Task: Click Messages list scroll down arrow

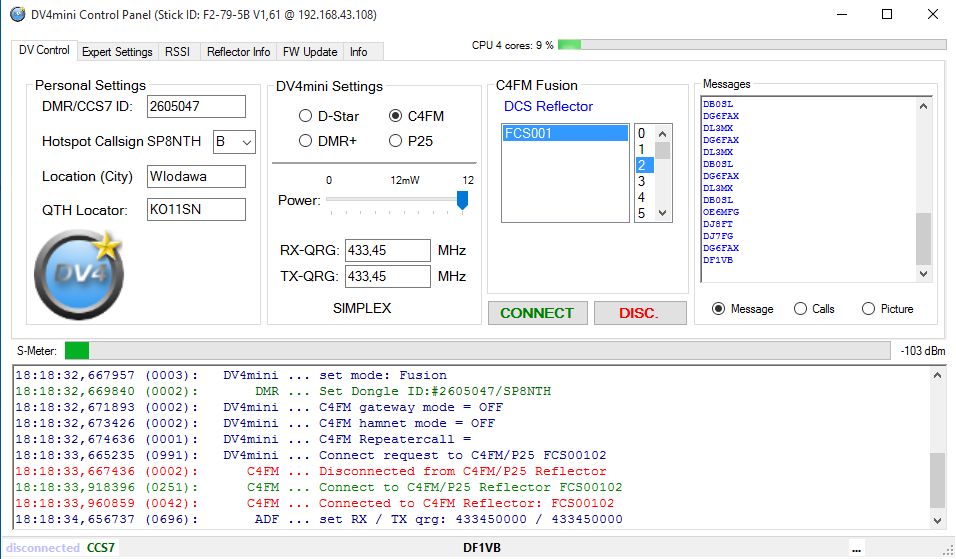Action: click(x=923, y=274)
